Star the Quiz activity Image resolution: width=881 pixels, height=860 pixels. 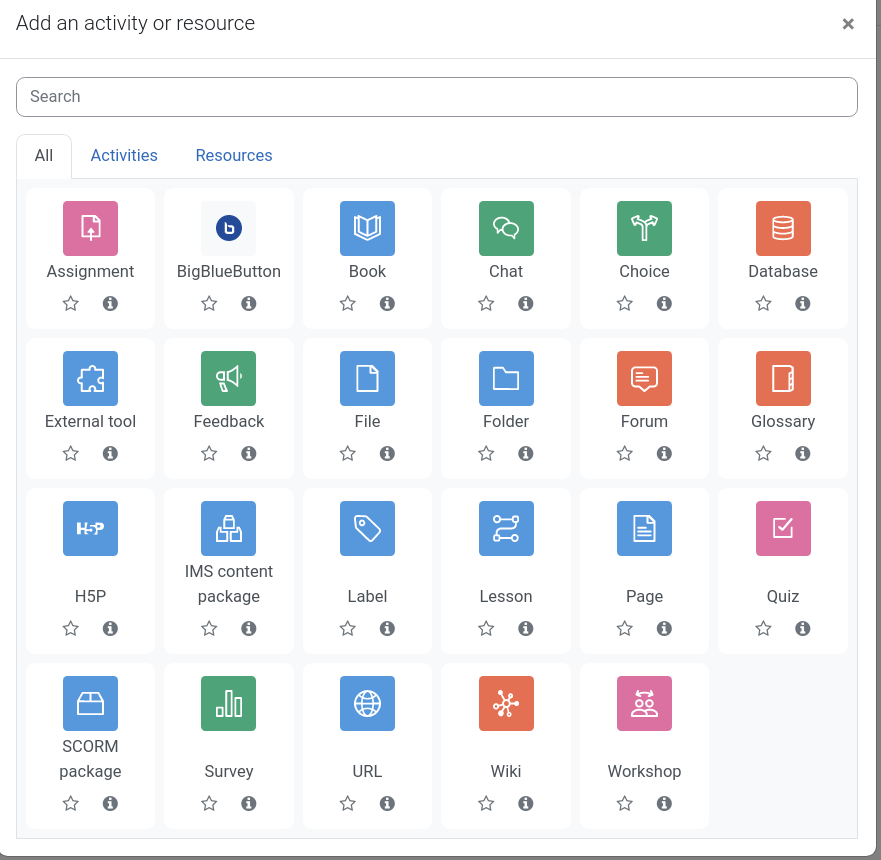point(763,628)
